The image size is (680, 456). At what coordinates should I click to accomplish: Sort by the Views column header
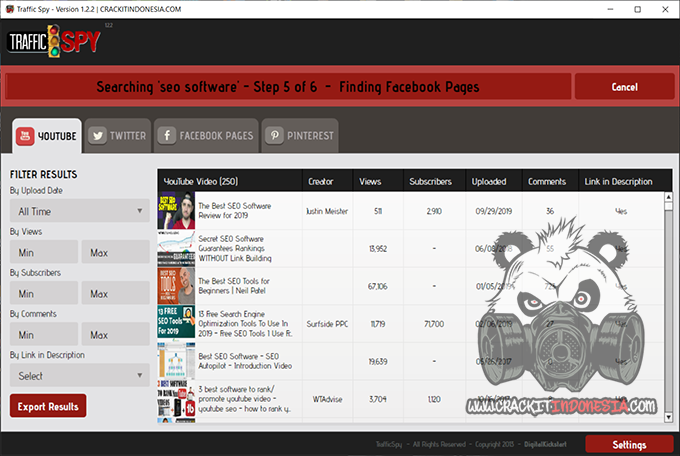(370, 182)
